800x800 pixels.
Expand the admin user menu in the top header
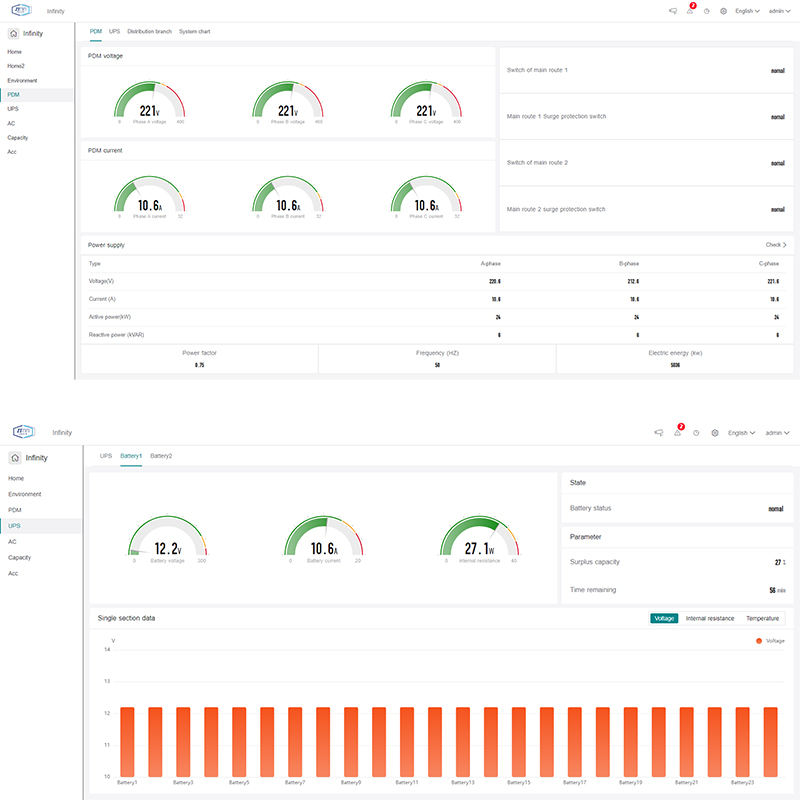(x=780, y=11)
